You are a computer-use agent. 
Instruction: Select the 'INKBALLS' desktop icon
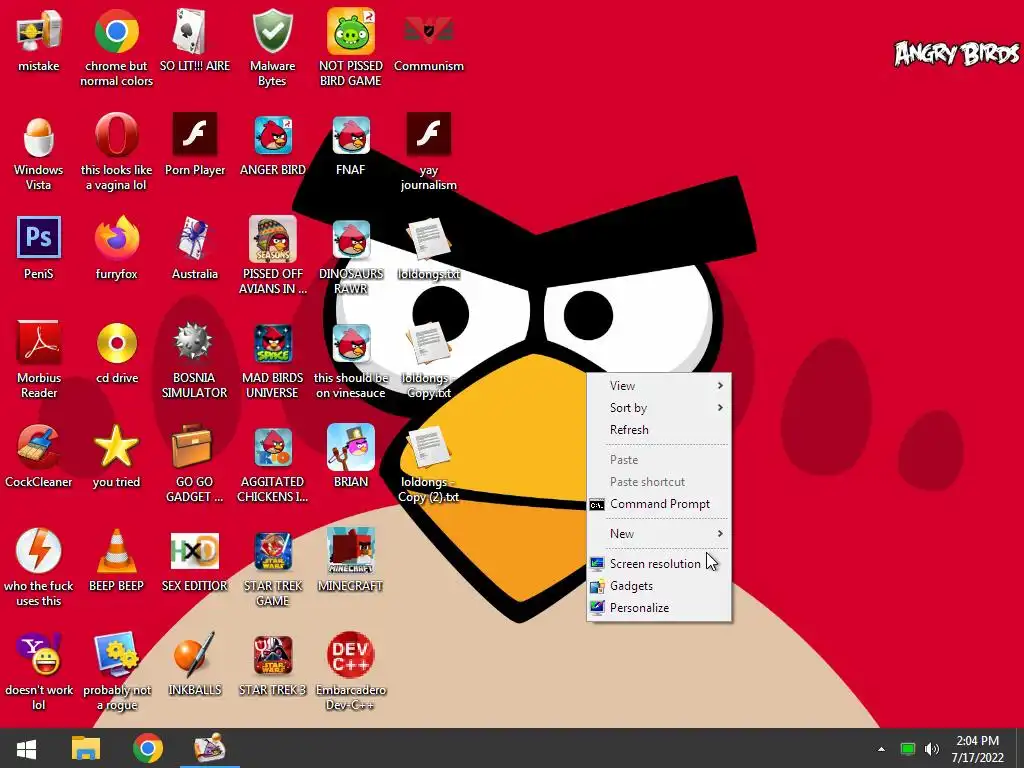(195, 654)
